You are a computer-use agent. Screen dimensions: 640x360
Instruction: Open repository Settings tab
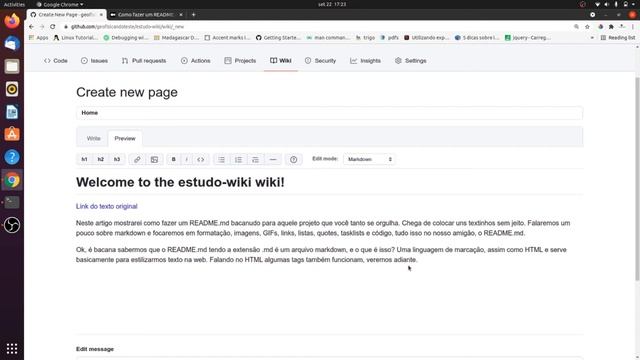click(411, 60)
